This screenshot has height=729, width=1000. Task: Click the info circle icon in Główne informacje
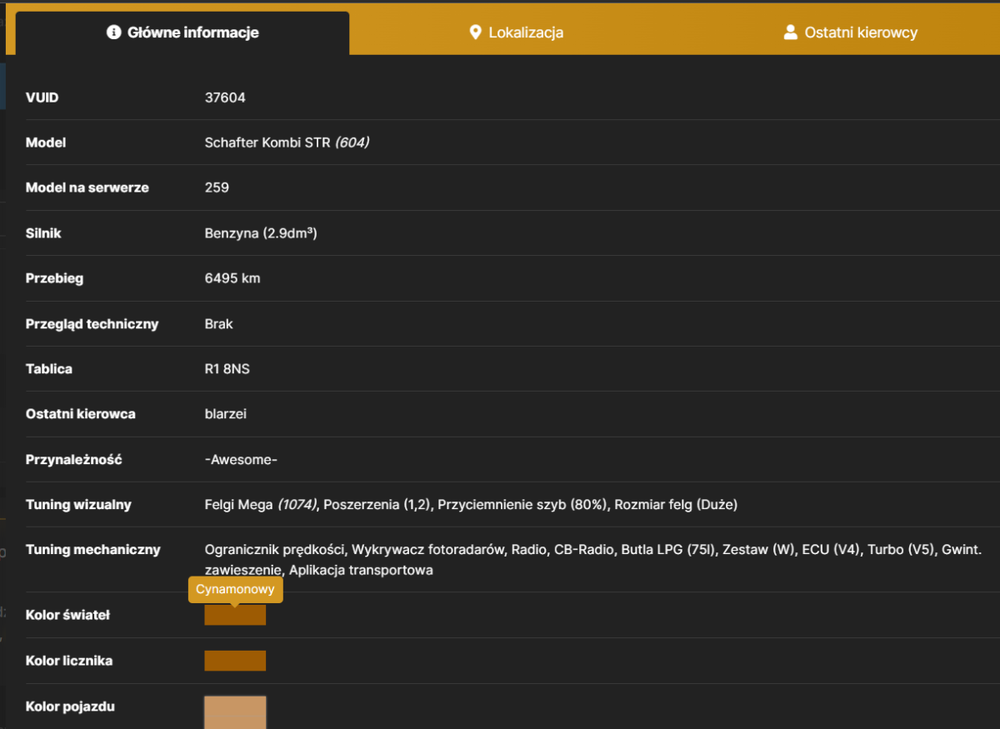coord(114,32)
